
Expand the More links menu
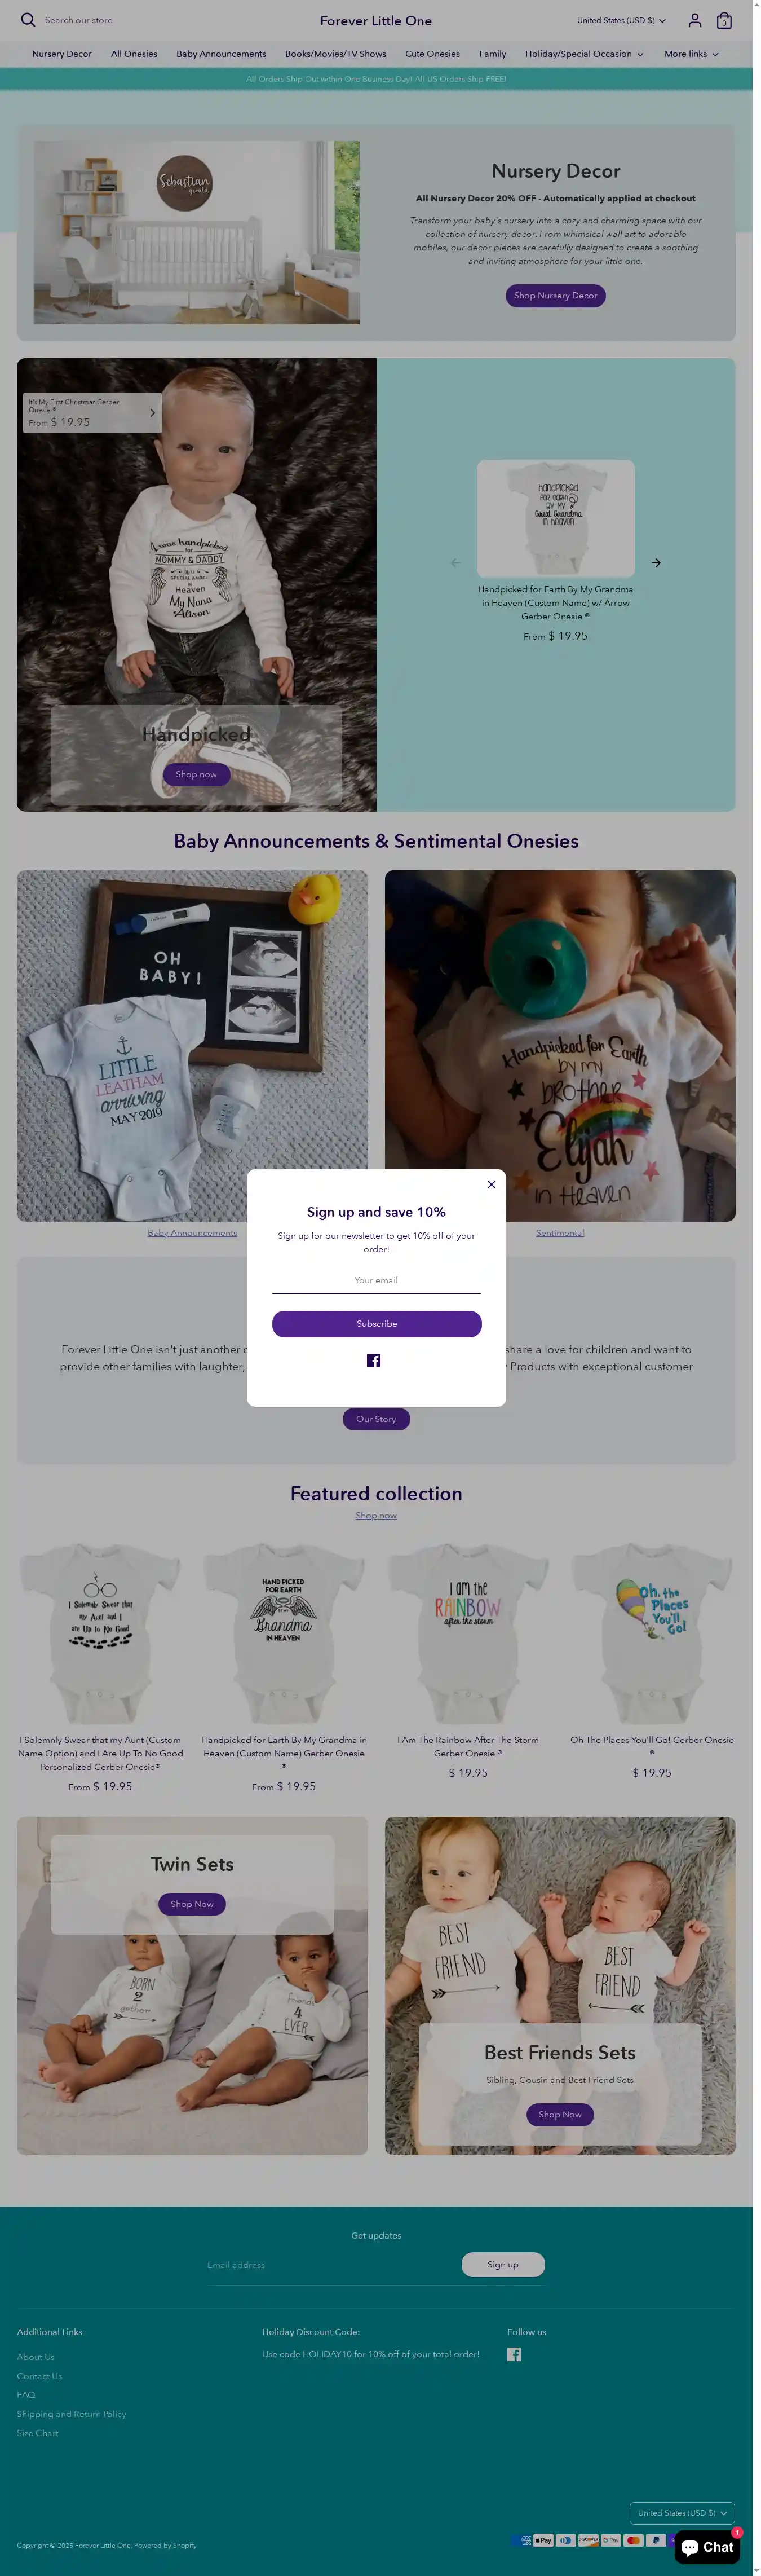(x=691, y=54)
